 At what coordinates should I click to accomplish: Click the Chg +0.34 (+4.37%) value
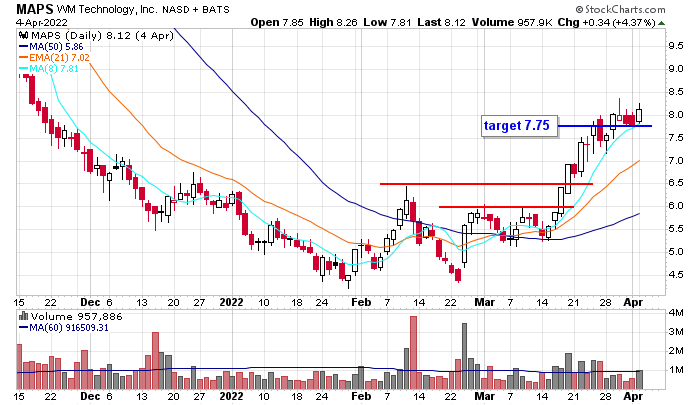(x=606, y=22)
